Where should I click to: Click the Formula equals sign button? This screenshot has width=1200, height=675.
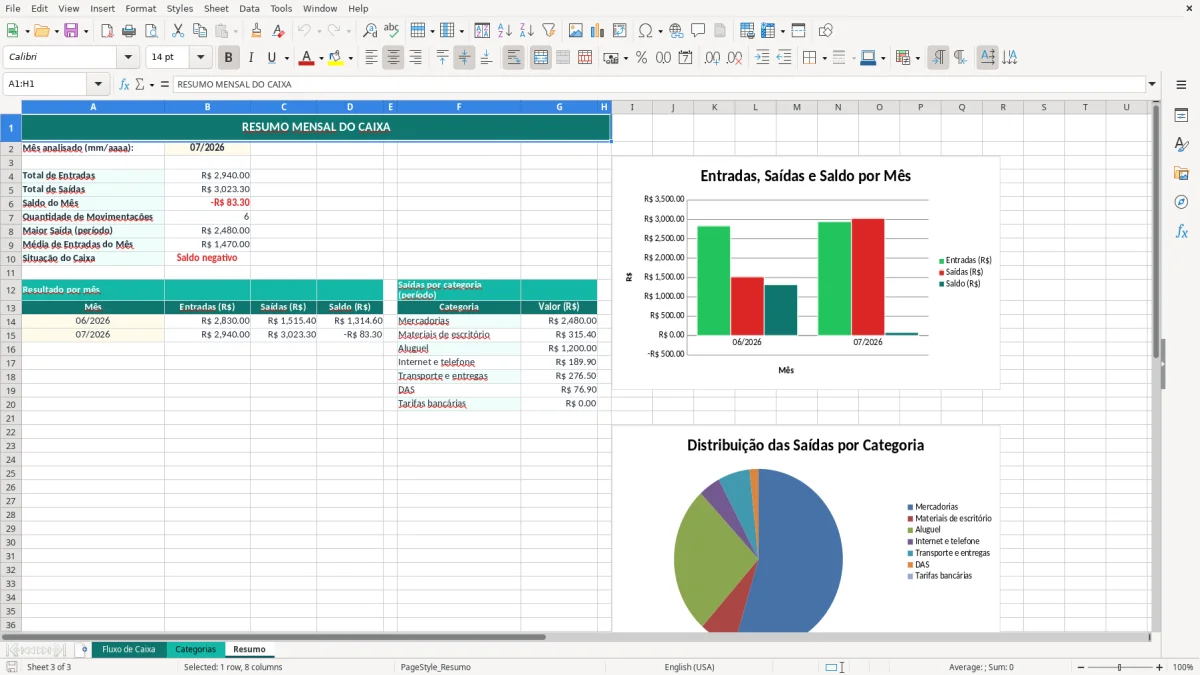pyautogui.click(x=165, y=85)
